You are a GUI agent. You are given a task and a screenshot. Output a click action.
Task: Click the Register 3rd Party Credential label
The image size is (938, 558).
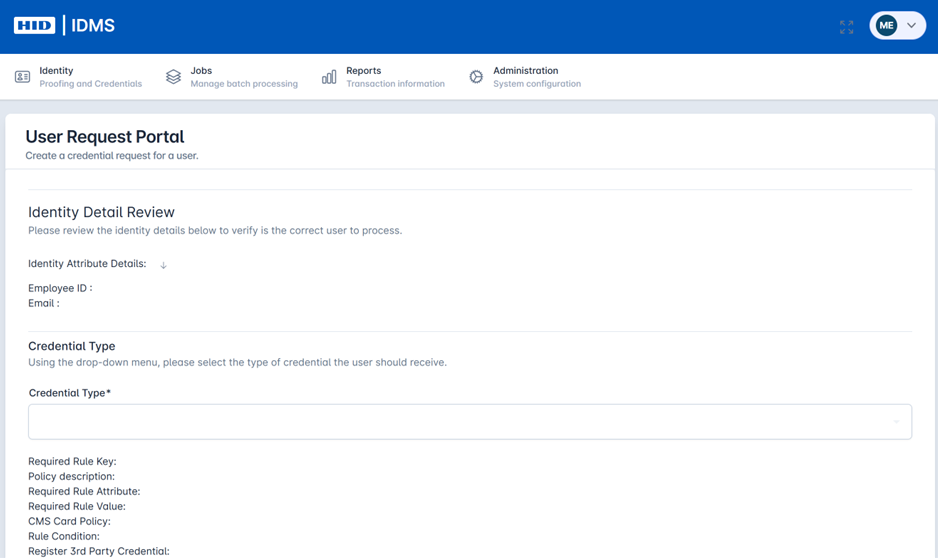tap(99, 551)
